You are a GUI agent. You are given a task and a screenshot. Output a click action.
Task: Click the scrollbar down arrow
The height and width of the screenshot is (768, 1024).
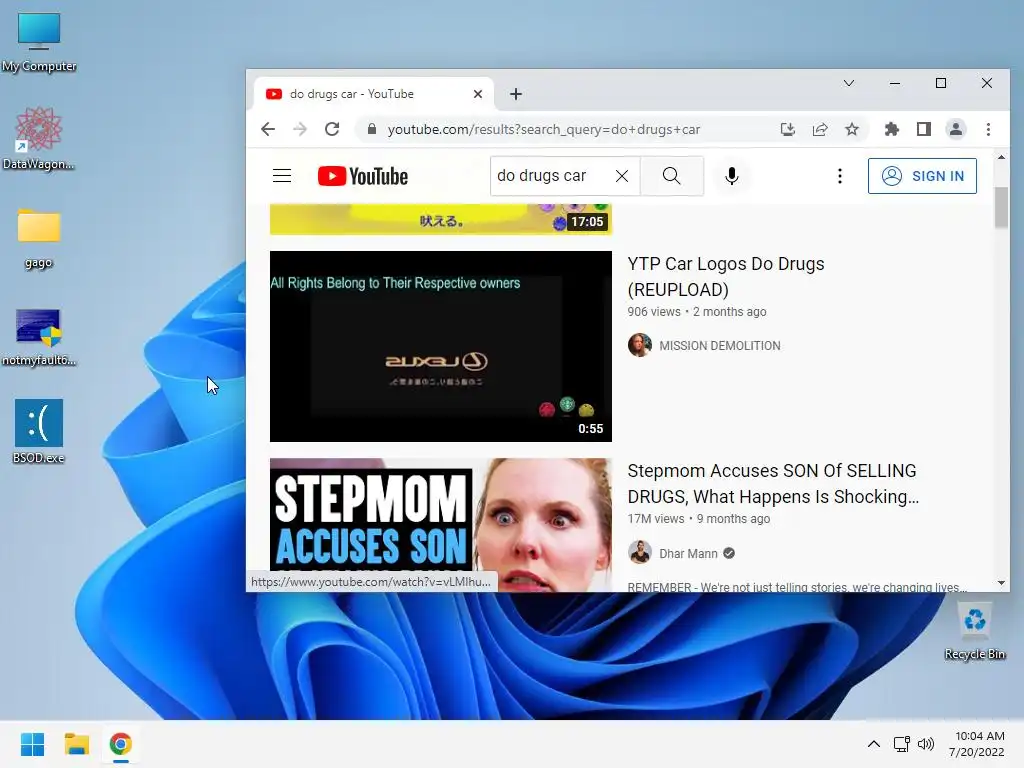click(1001, 583)
